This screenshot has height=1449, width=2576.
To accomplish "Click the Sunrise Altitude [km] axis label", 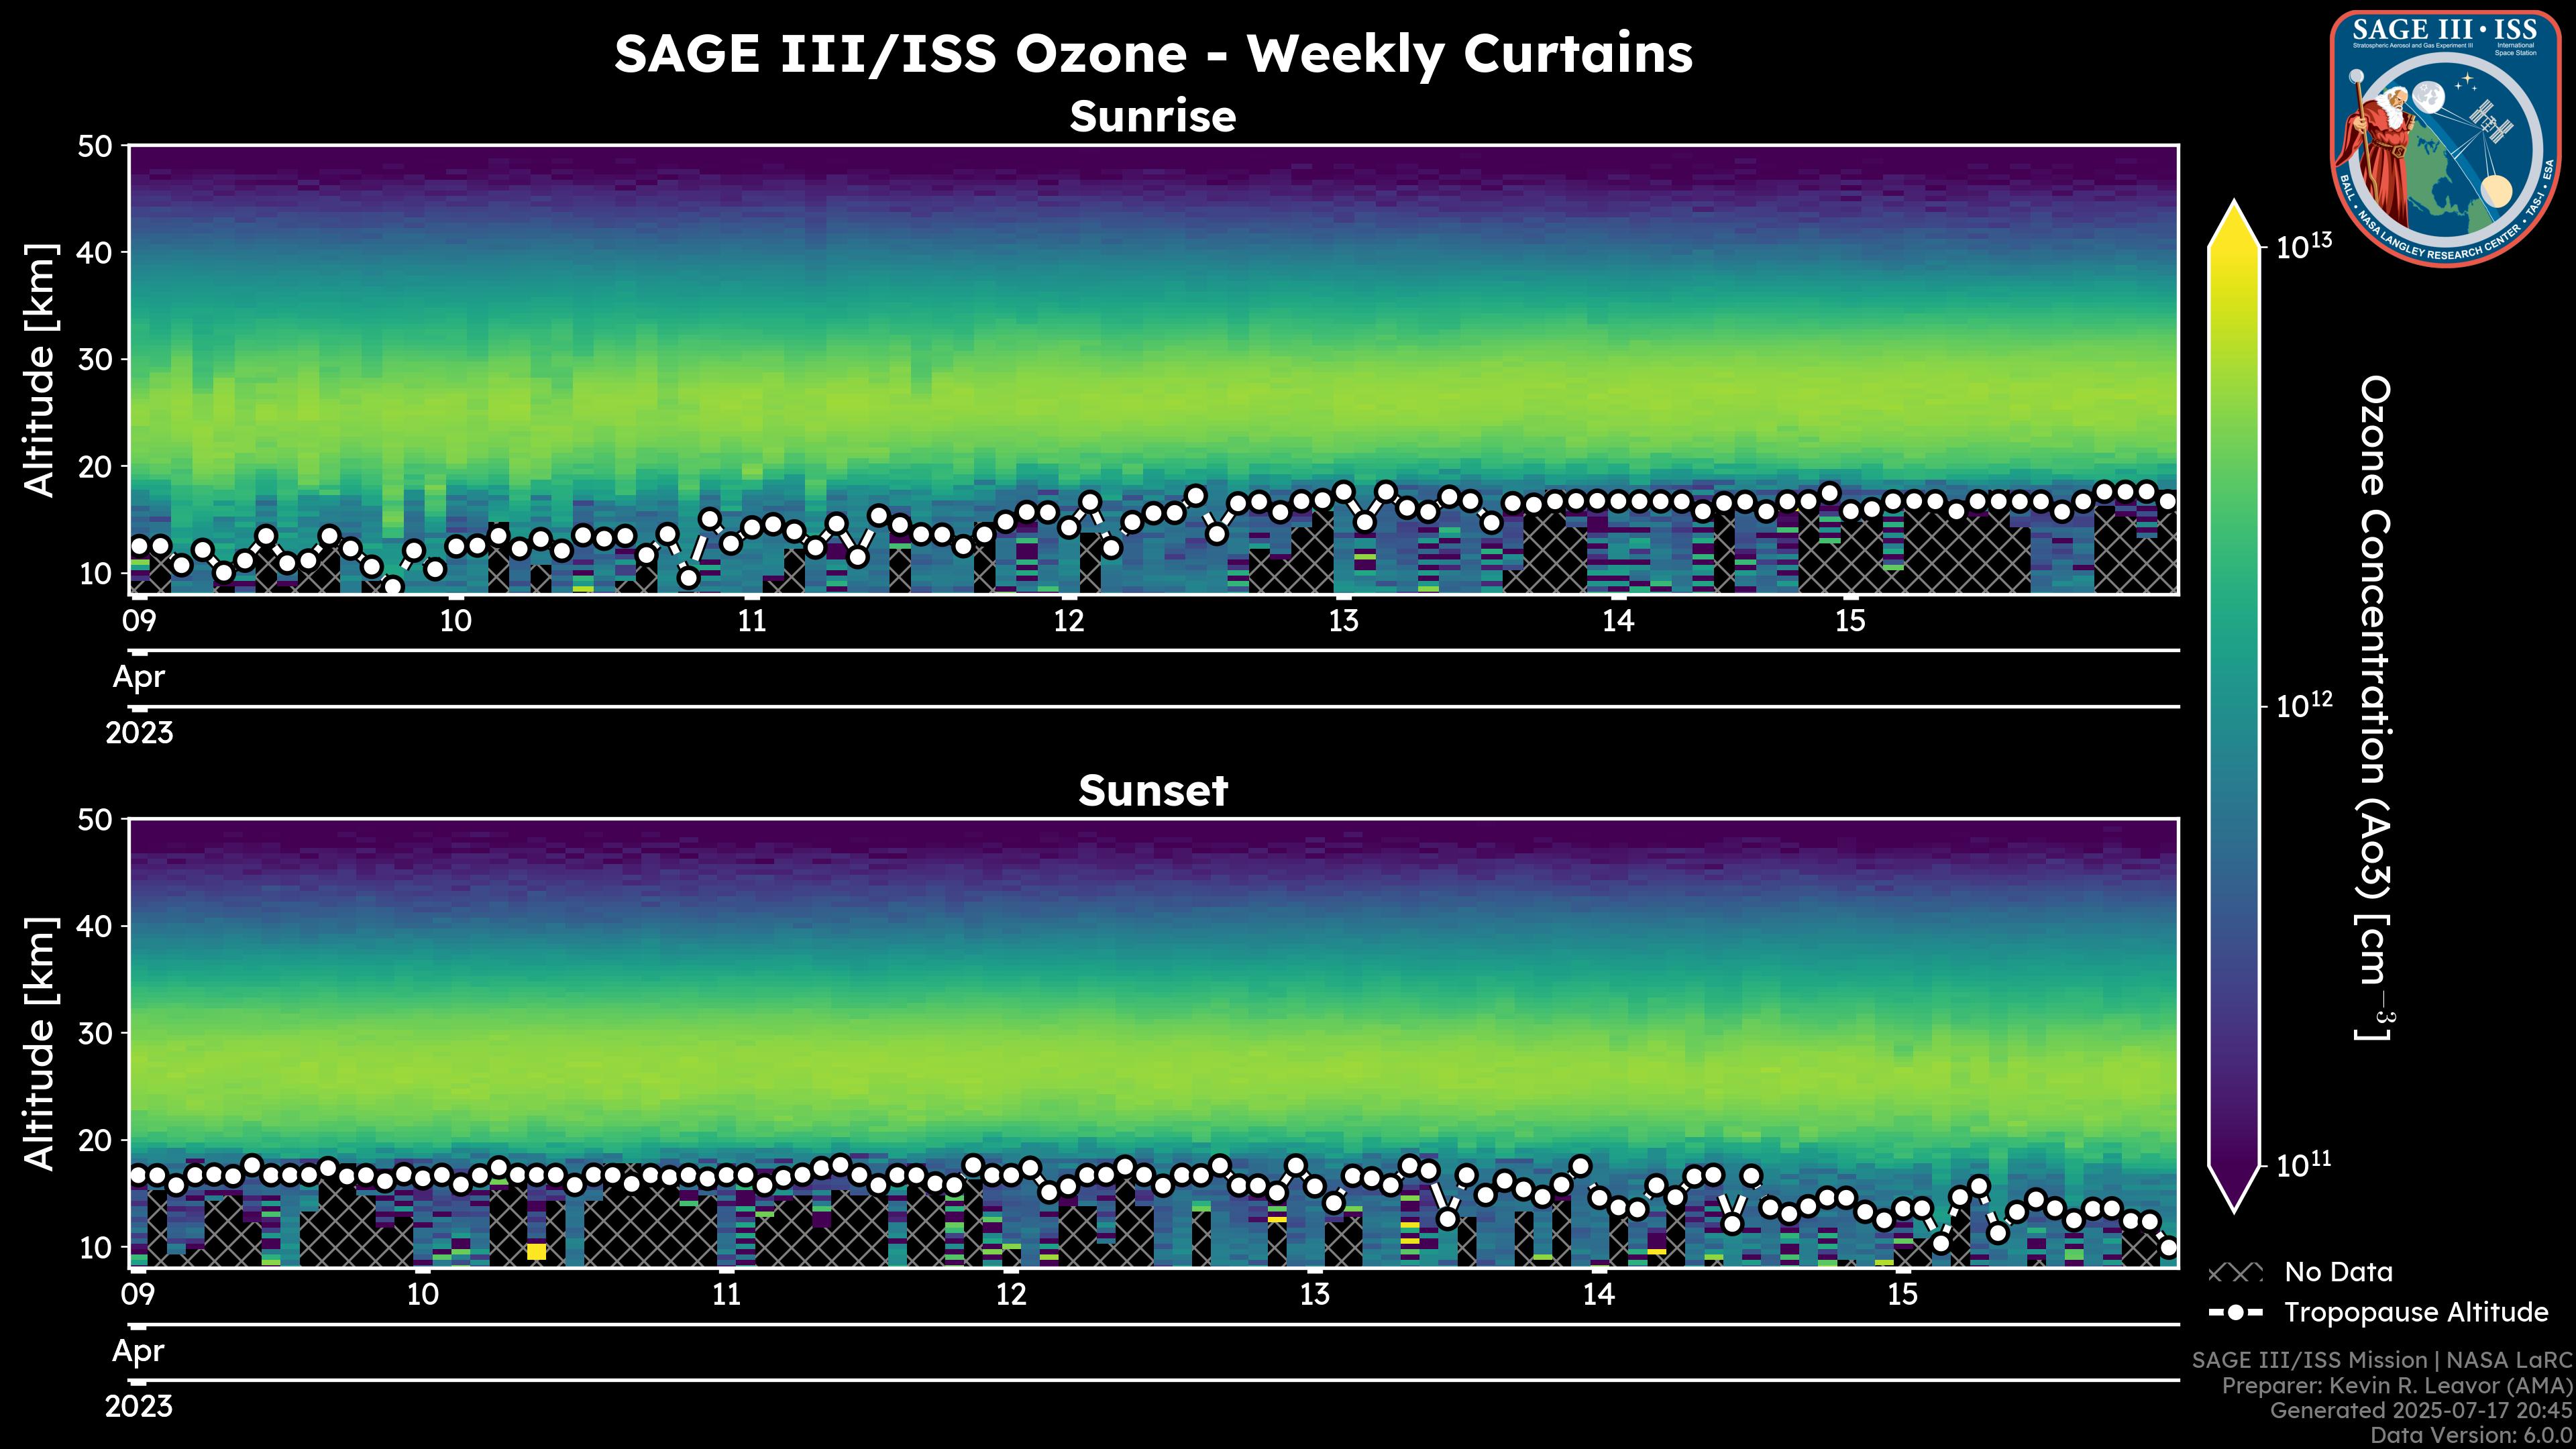I will (40, 370).
